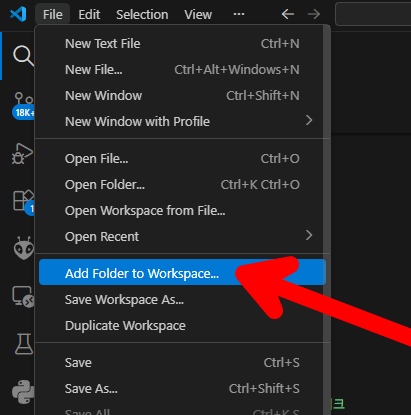This screenshot has width=411, height=415.
Task: Expand New Window with Profile submenu
Action: point(182,122)
